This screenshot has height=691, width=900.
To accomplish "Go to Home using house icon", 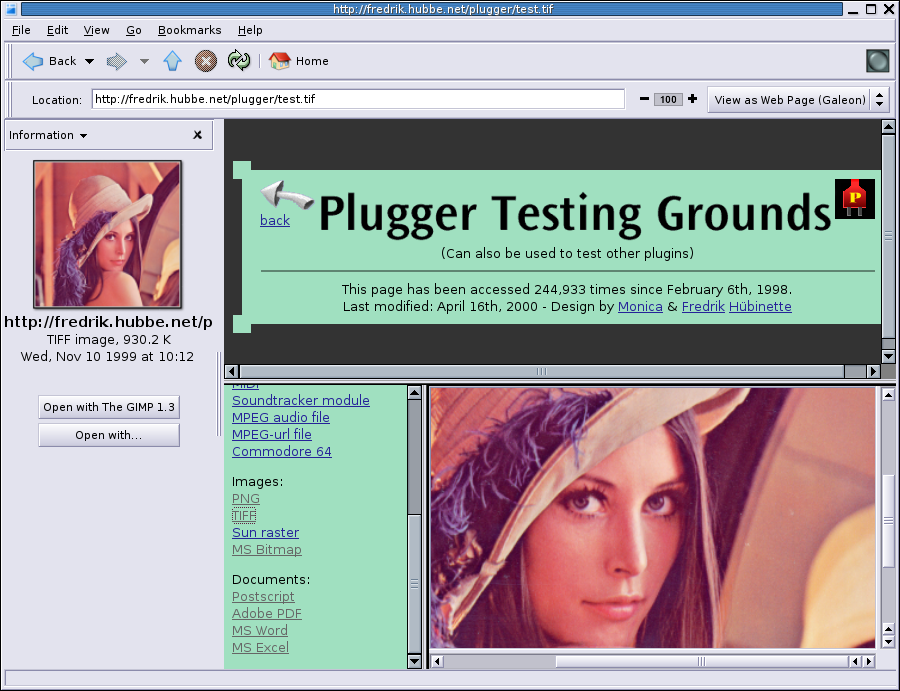I will tap(280, 61).
